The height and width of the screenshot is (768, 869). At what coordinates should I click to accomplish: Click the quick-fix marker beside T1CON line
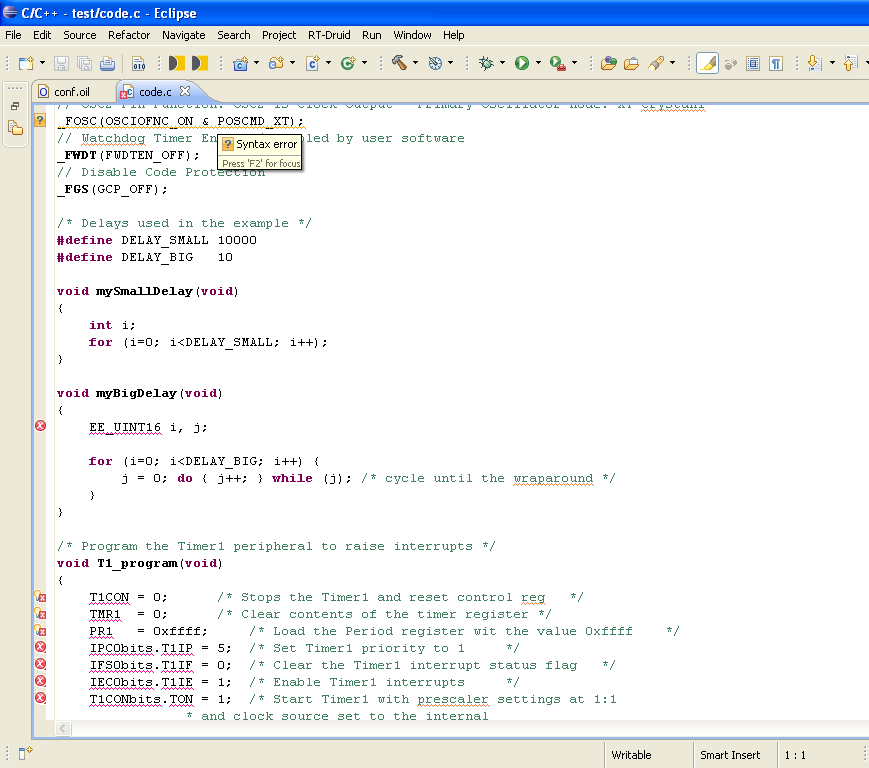pyautogui.click(x=40, y=596)
